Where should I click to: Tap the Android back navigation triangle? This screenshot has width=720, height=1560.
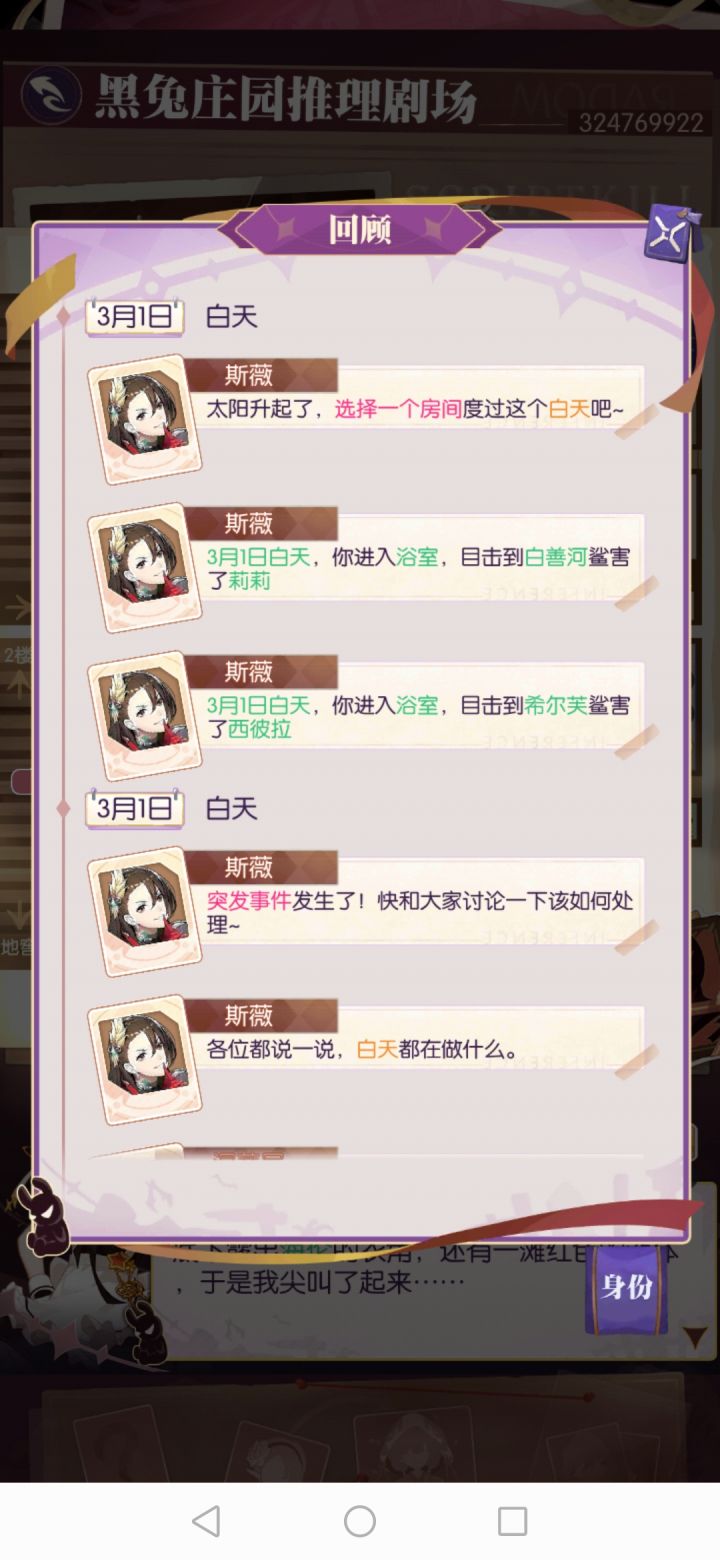[x=206, y=1521]
